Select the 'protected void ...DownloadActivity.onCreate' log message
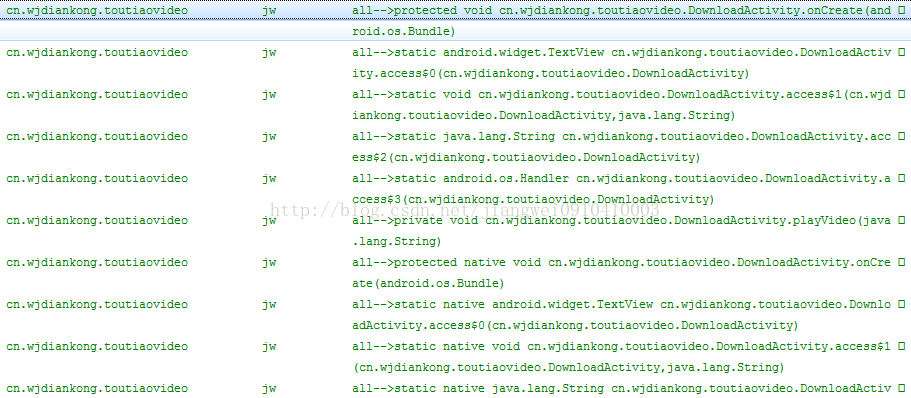The width and height of the screenshot is (911, 398). click(x=622, y=21)
